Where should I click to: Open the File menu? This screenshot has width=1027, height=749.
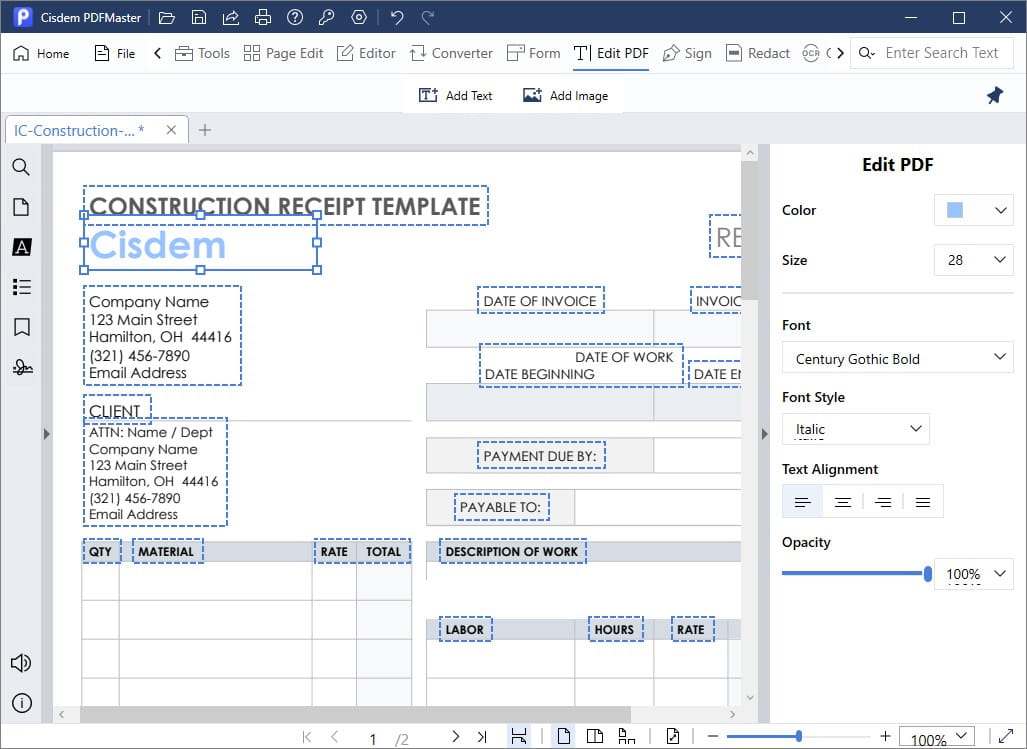[x=115, y=53]
